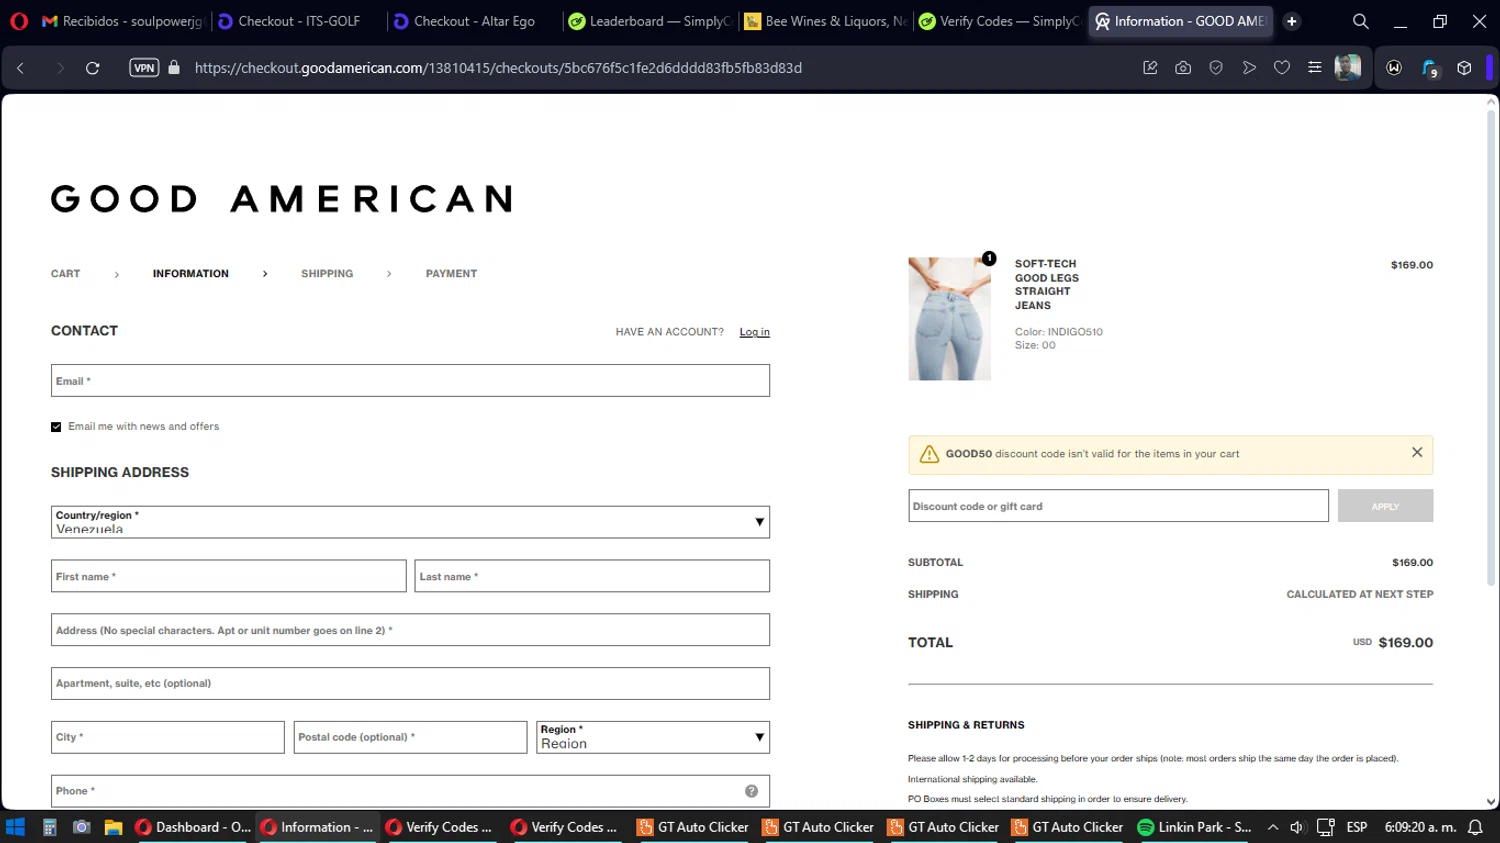Open a new tab with plus button

click(x=1292, y=21)
